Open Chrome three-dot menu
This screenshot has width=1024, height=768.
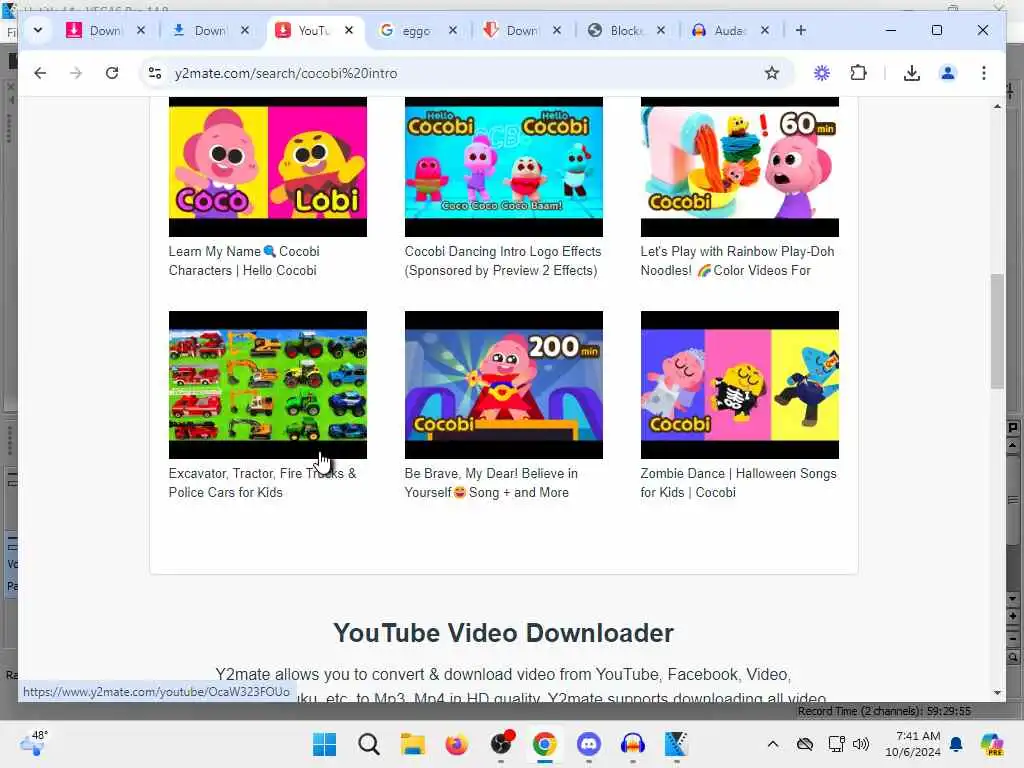click(984, 73)
